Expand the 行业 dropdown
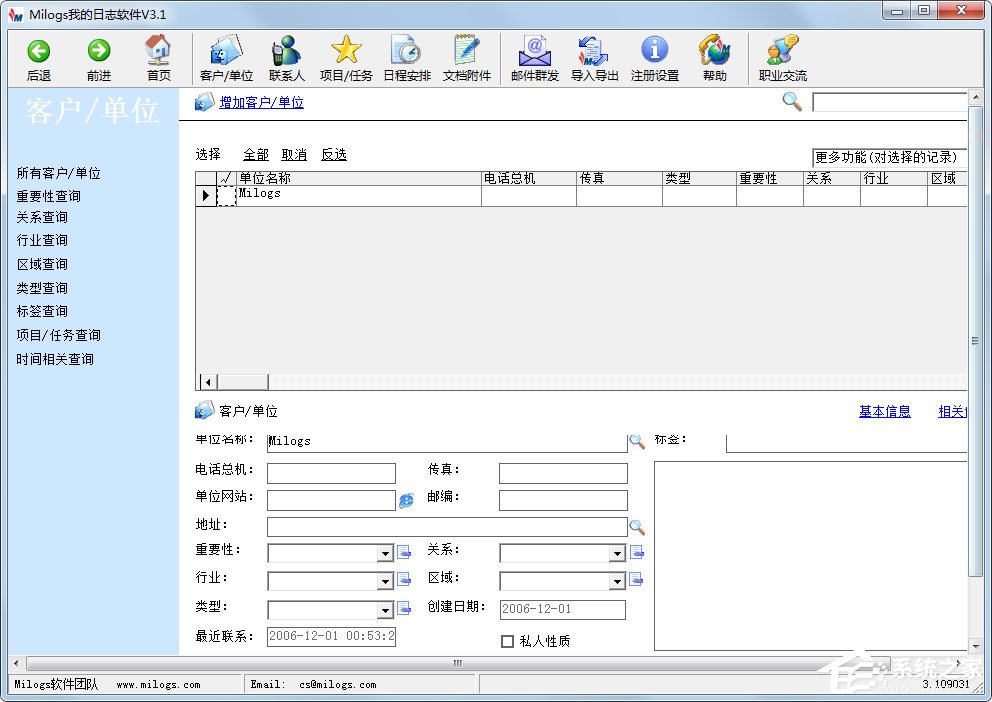 point(385,581)
